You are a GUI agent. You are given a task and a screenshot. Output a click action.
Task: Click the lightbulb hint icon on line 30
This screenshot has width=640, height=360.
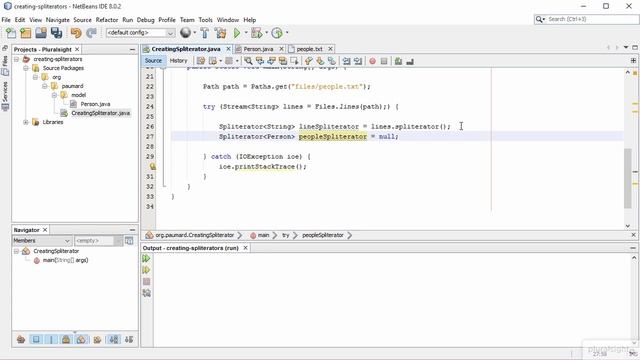152,167
